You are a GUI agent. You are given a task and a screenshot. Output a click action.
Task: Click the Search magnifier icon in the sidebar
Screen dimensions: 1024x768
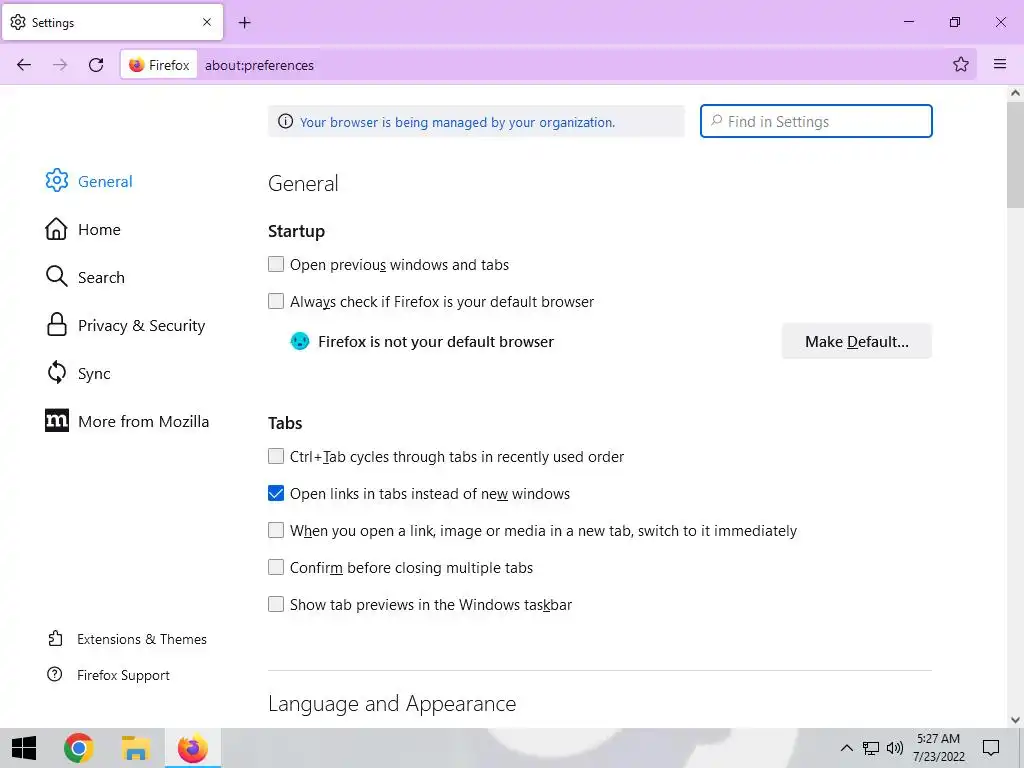(56, 276)
